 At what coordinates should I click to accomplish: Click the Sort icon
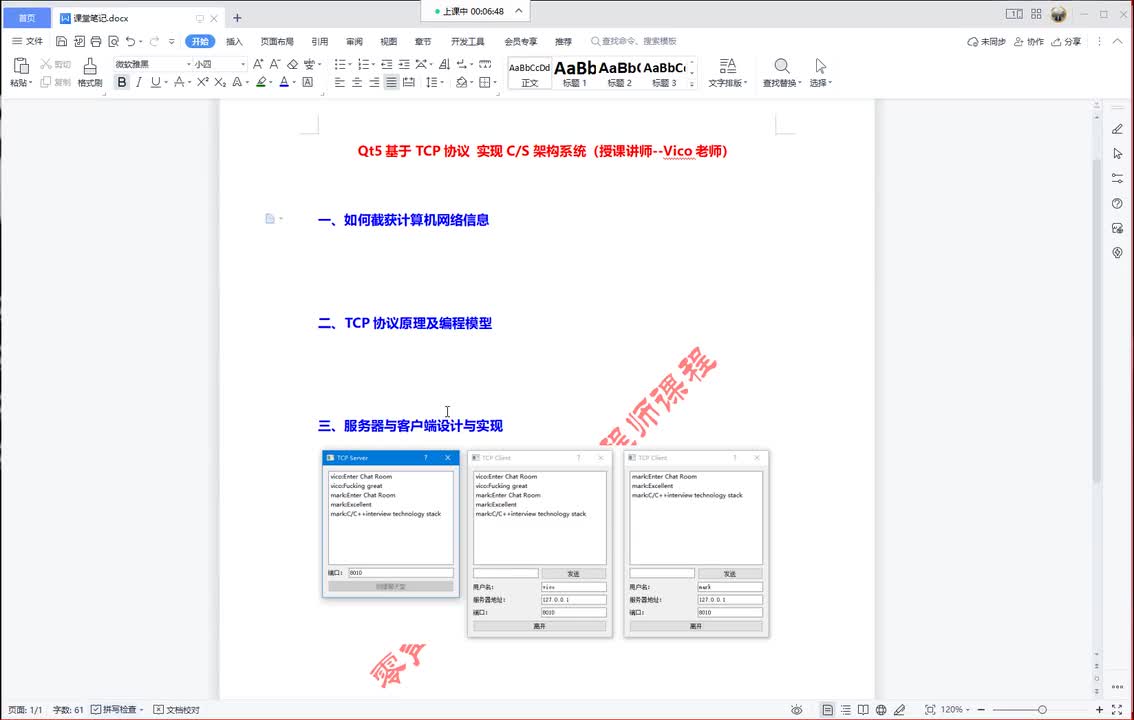(444, 64)
